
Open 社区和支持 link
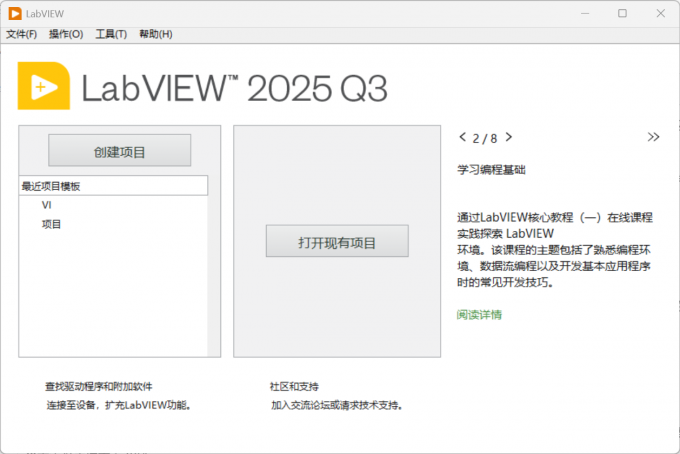[x=294, y=386]
